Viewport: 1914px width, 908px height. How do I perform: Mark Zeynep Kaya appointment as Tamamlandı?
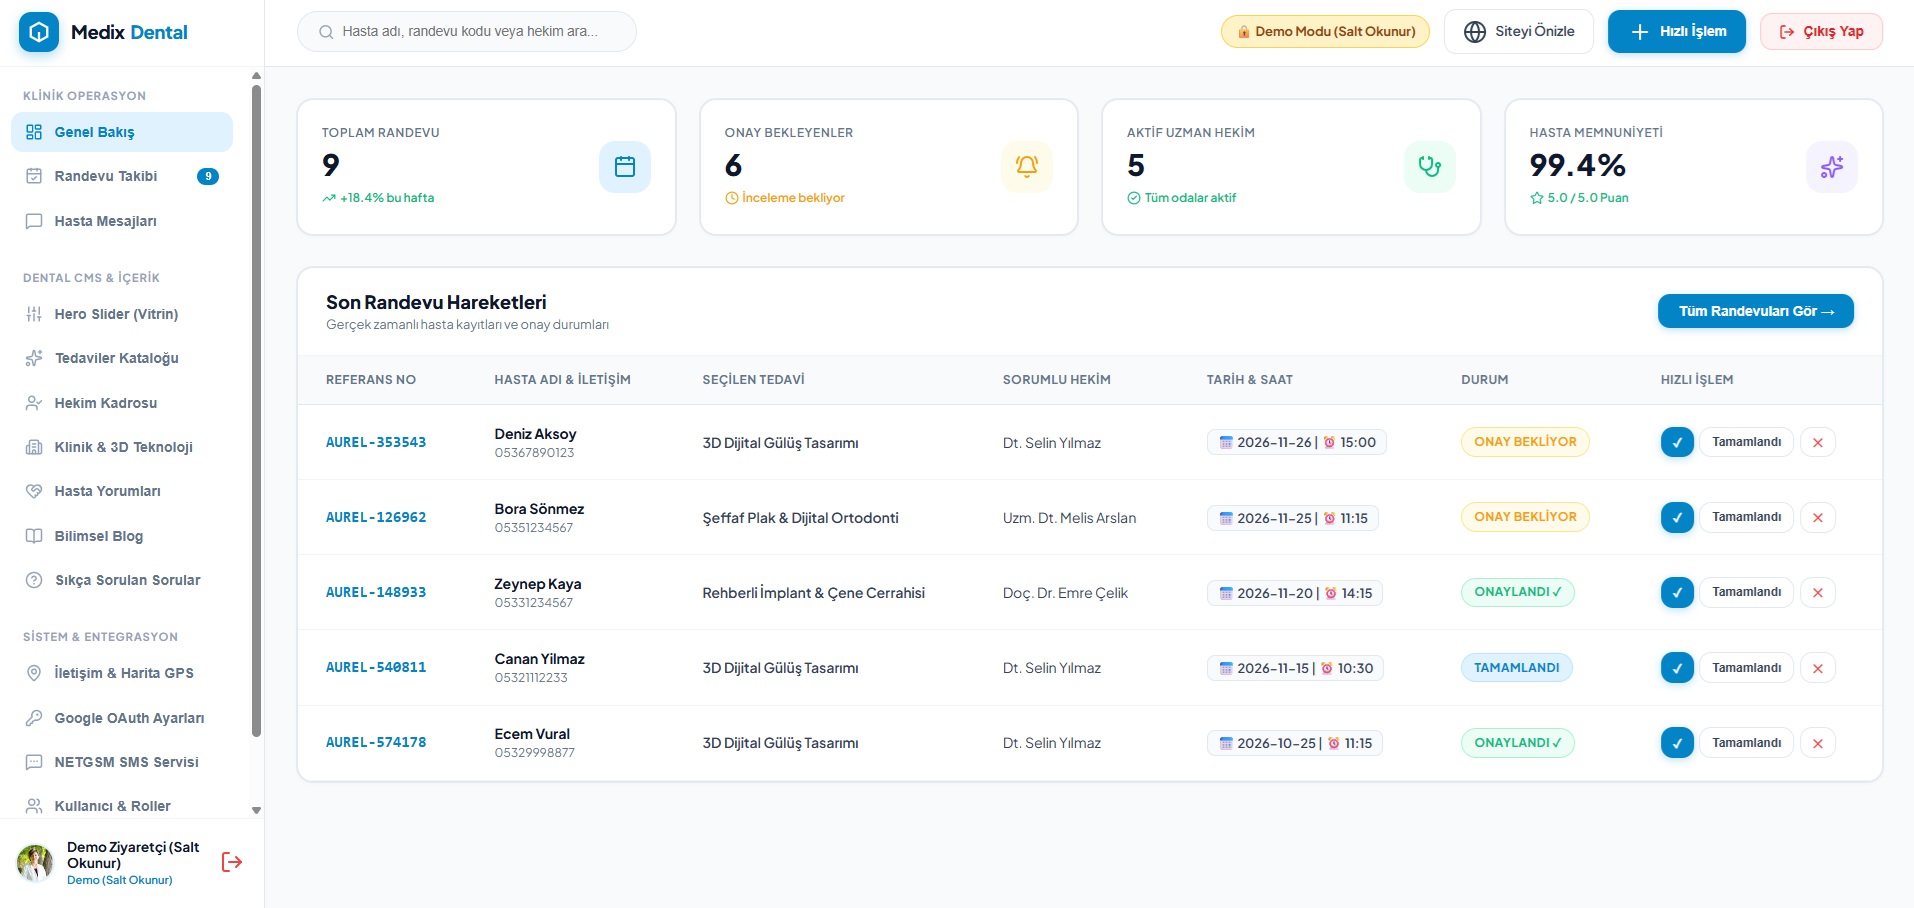pyautogui.click(x=1746, y=592)
